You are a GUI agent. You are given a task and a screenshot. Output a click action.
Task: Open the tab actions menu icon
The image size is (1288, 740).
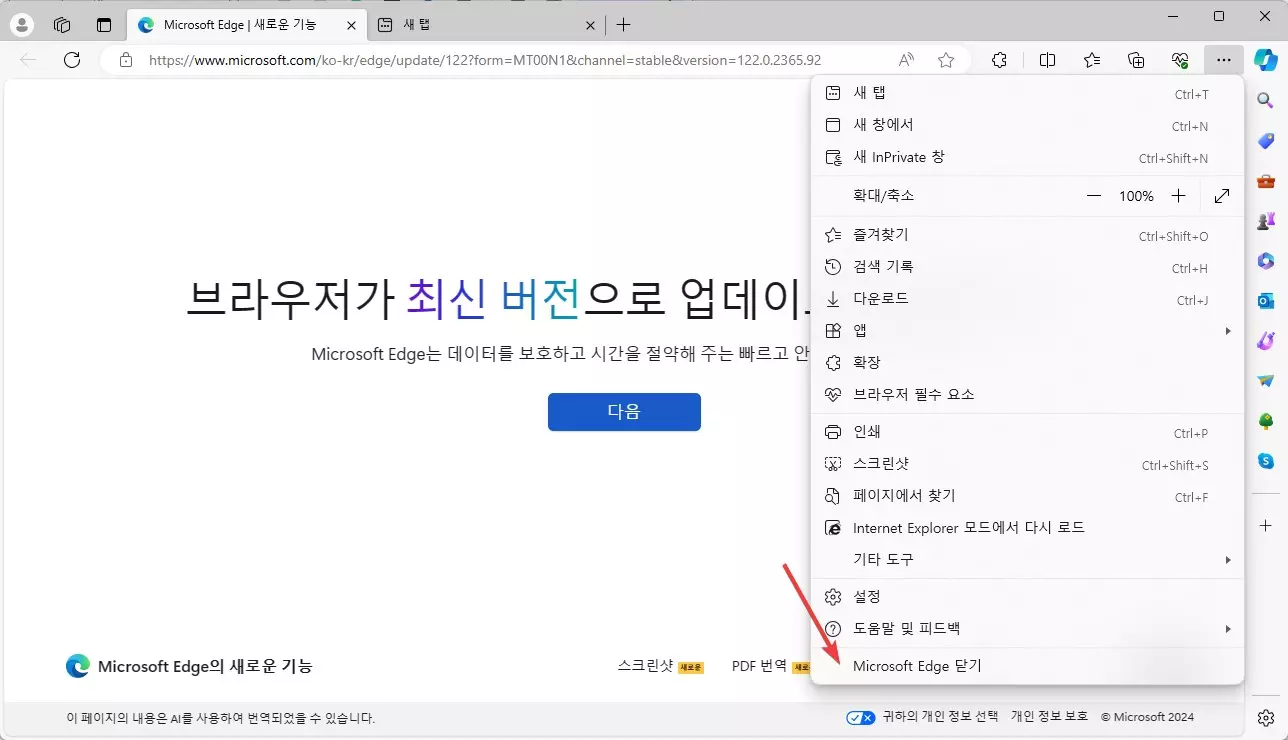click(x=104, y=25)
